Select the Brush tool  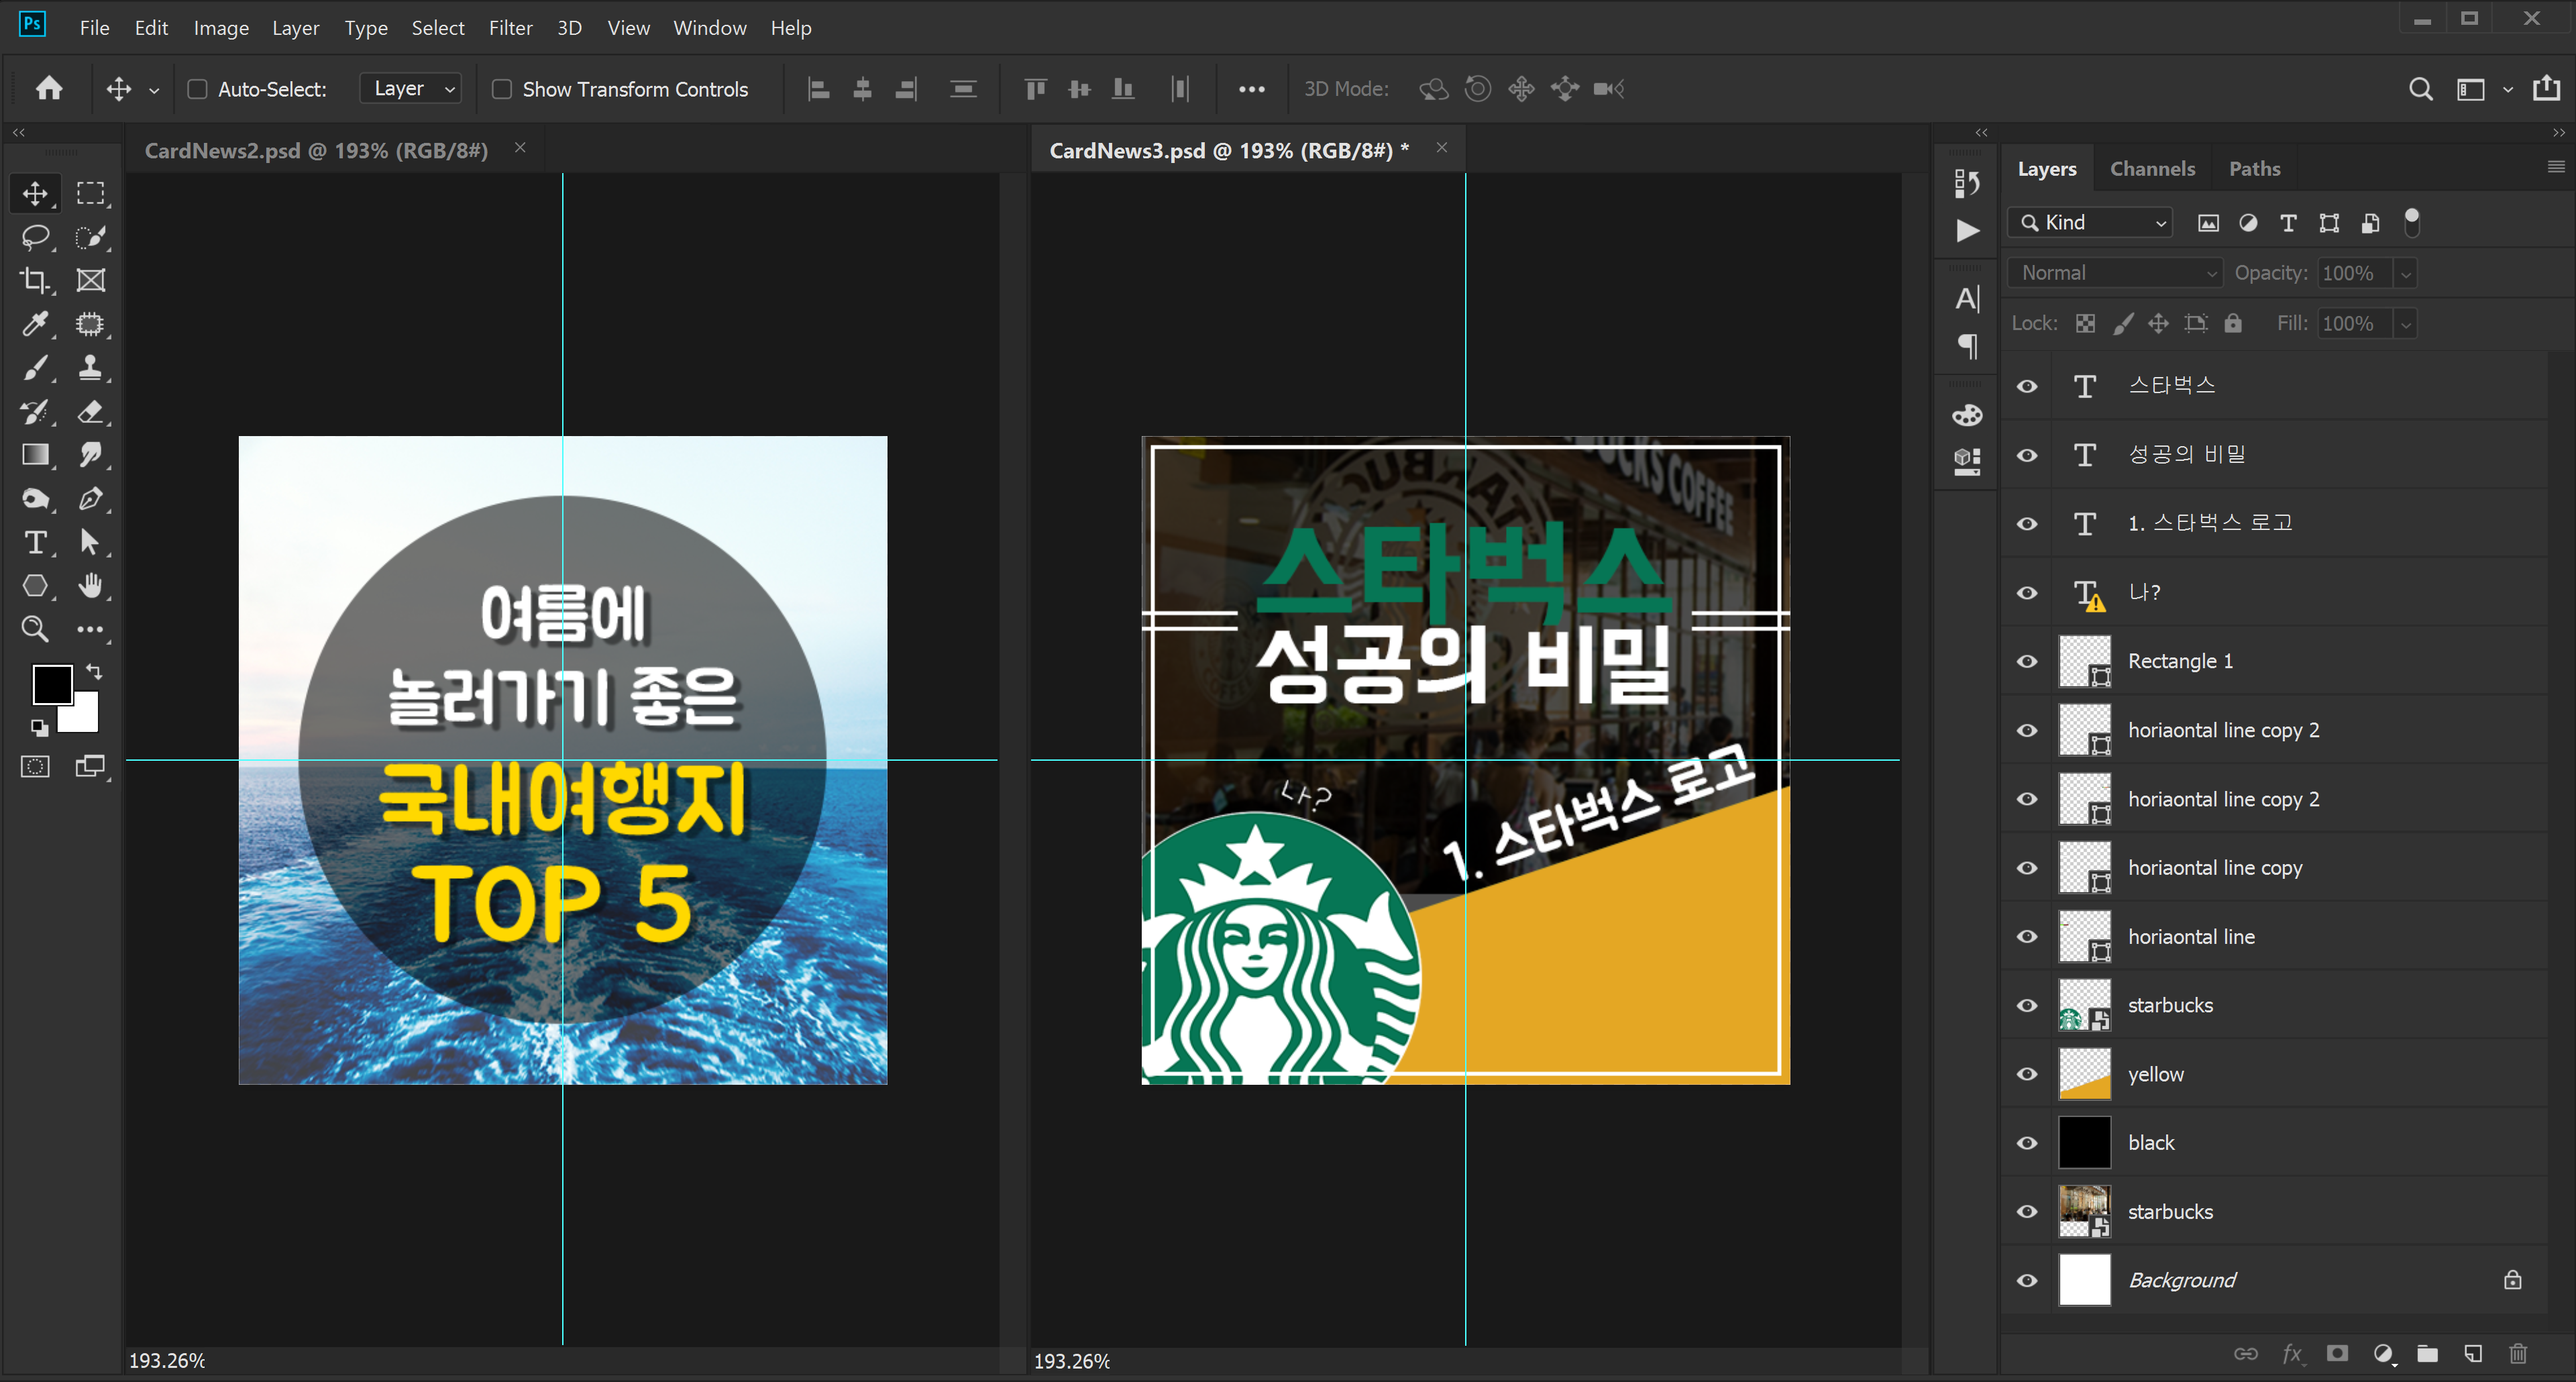[x=35, y=368]
